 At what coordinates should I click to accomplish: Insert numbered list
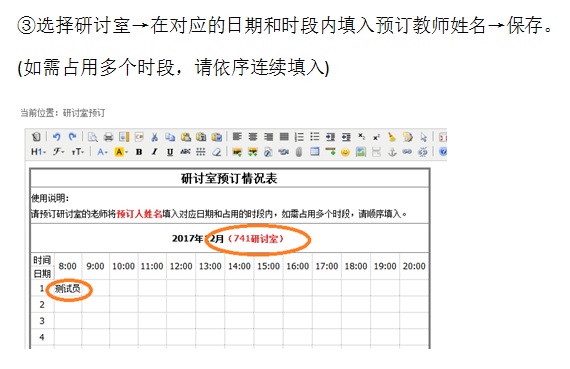pyautogui.click(x=299, y=137)
